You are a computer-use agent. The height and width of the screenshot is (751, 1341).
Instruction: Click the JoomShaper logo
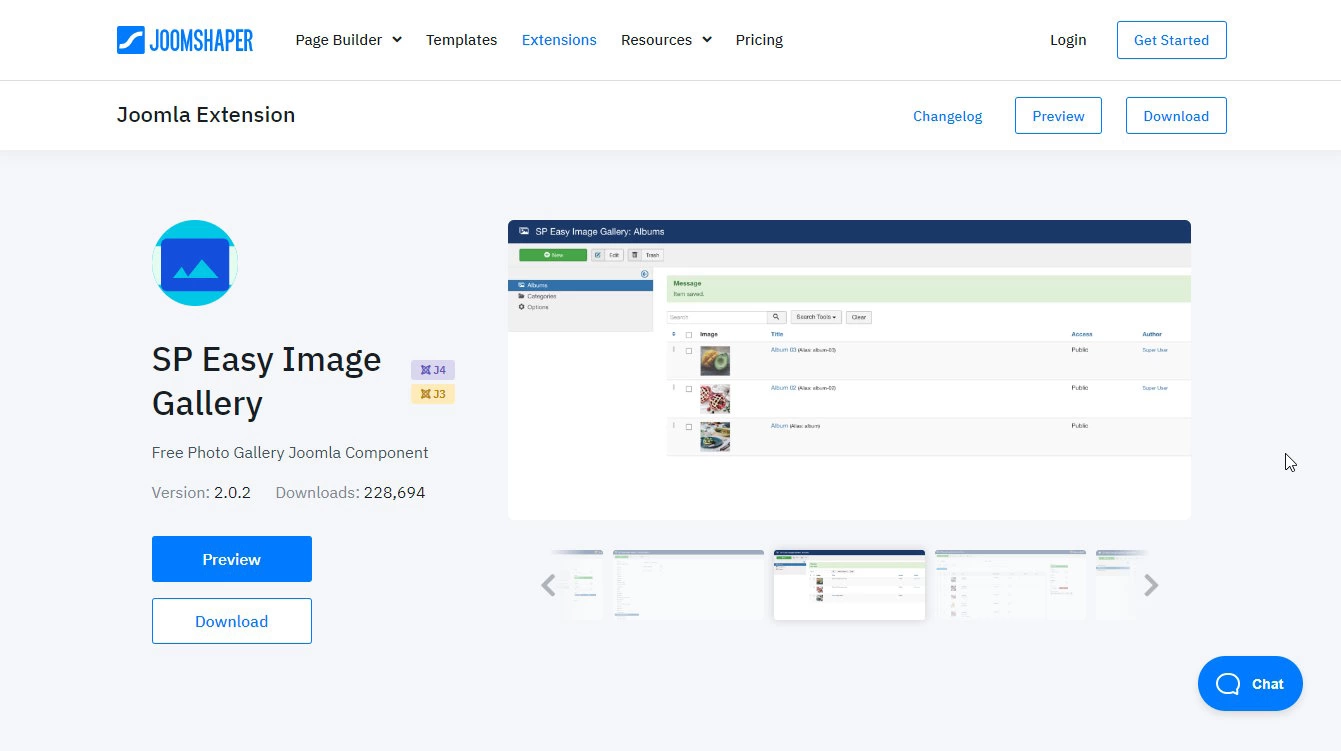[185, 40]
